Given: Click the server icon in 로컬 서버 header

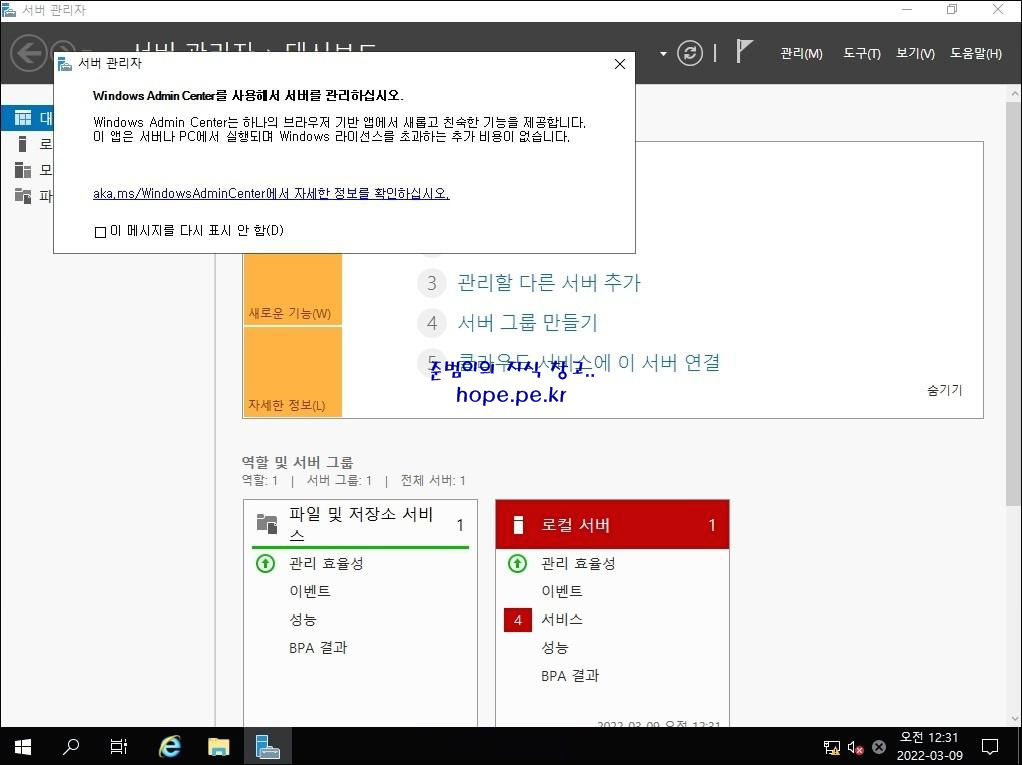Looking at the screenshot, I should pyautogui.click(x=518, y=525).
